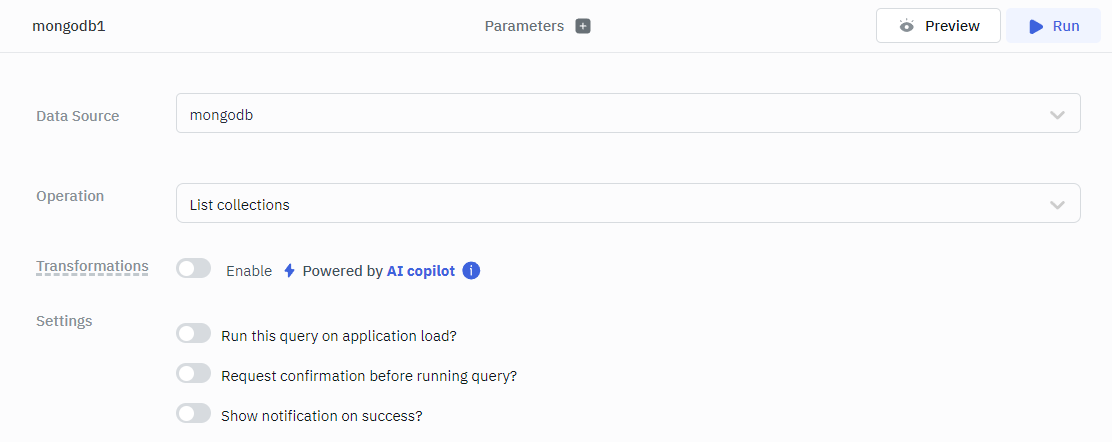
Task: Click the lightning bolt icon near Powered by
Action: click(x=289, y=270)
